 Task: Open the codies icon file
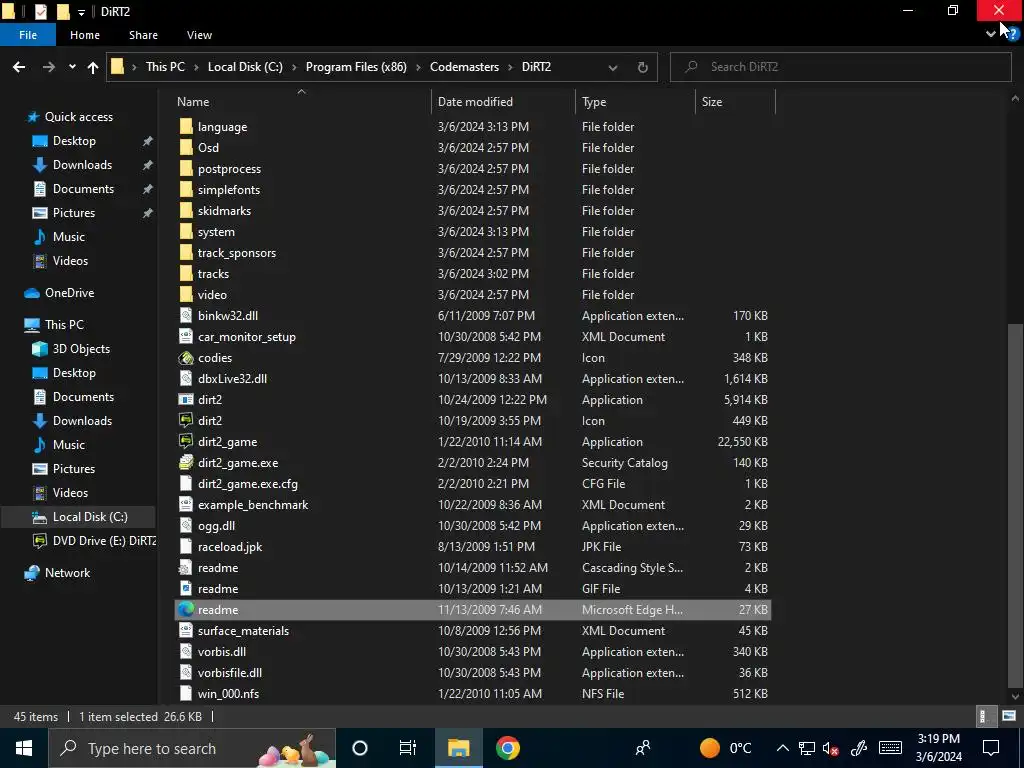tap(215, 358)
